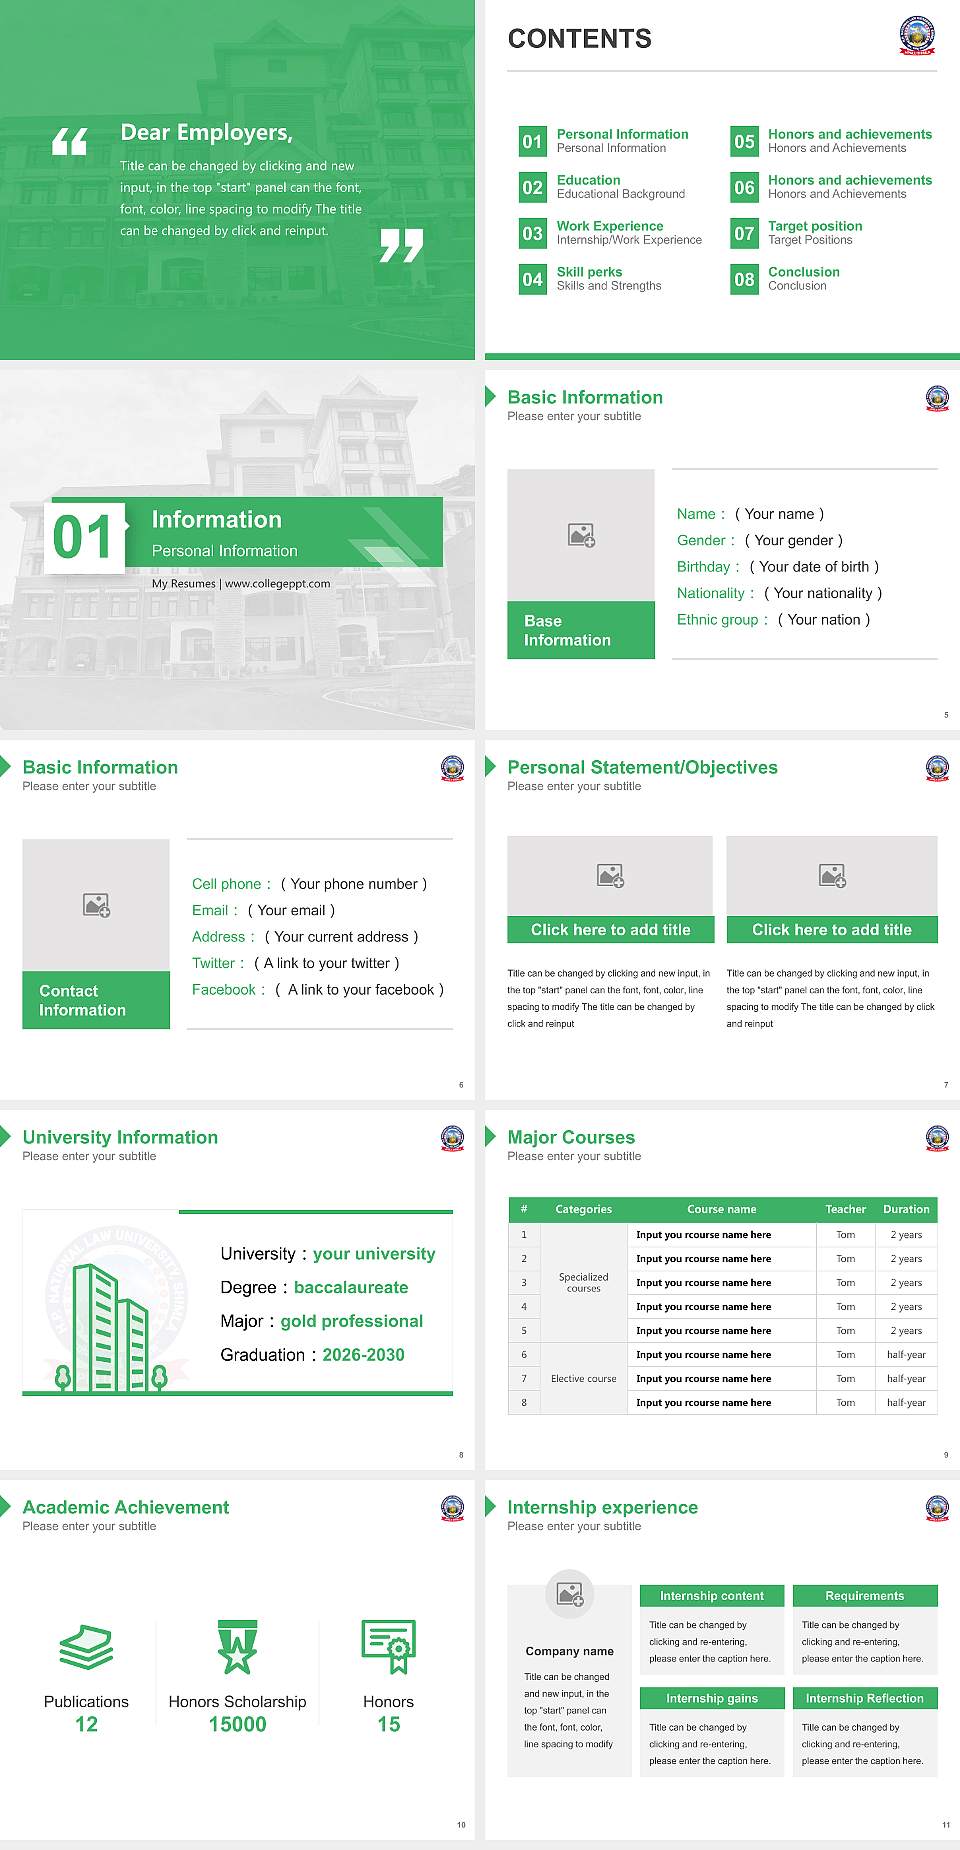Viewport: 960px width, 1850px height.
Task: Click the image placeholder icon above Base Information
Action: pos(581,535)
